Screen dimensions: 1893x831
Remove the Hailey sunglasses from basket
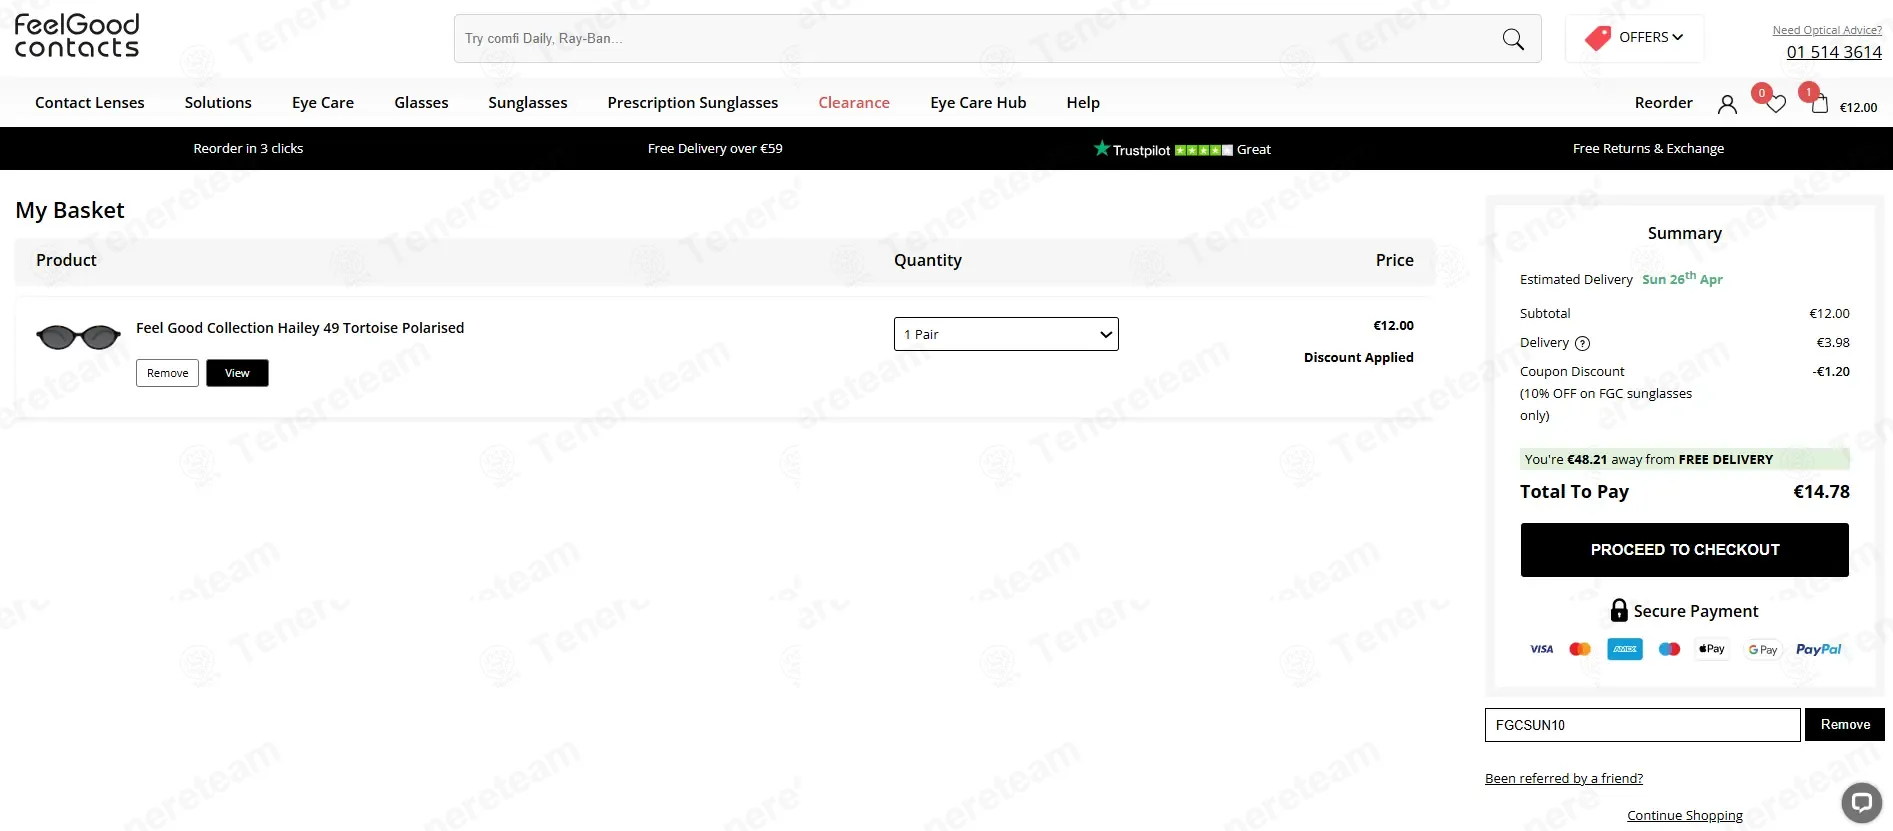coord(168,373)
